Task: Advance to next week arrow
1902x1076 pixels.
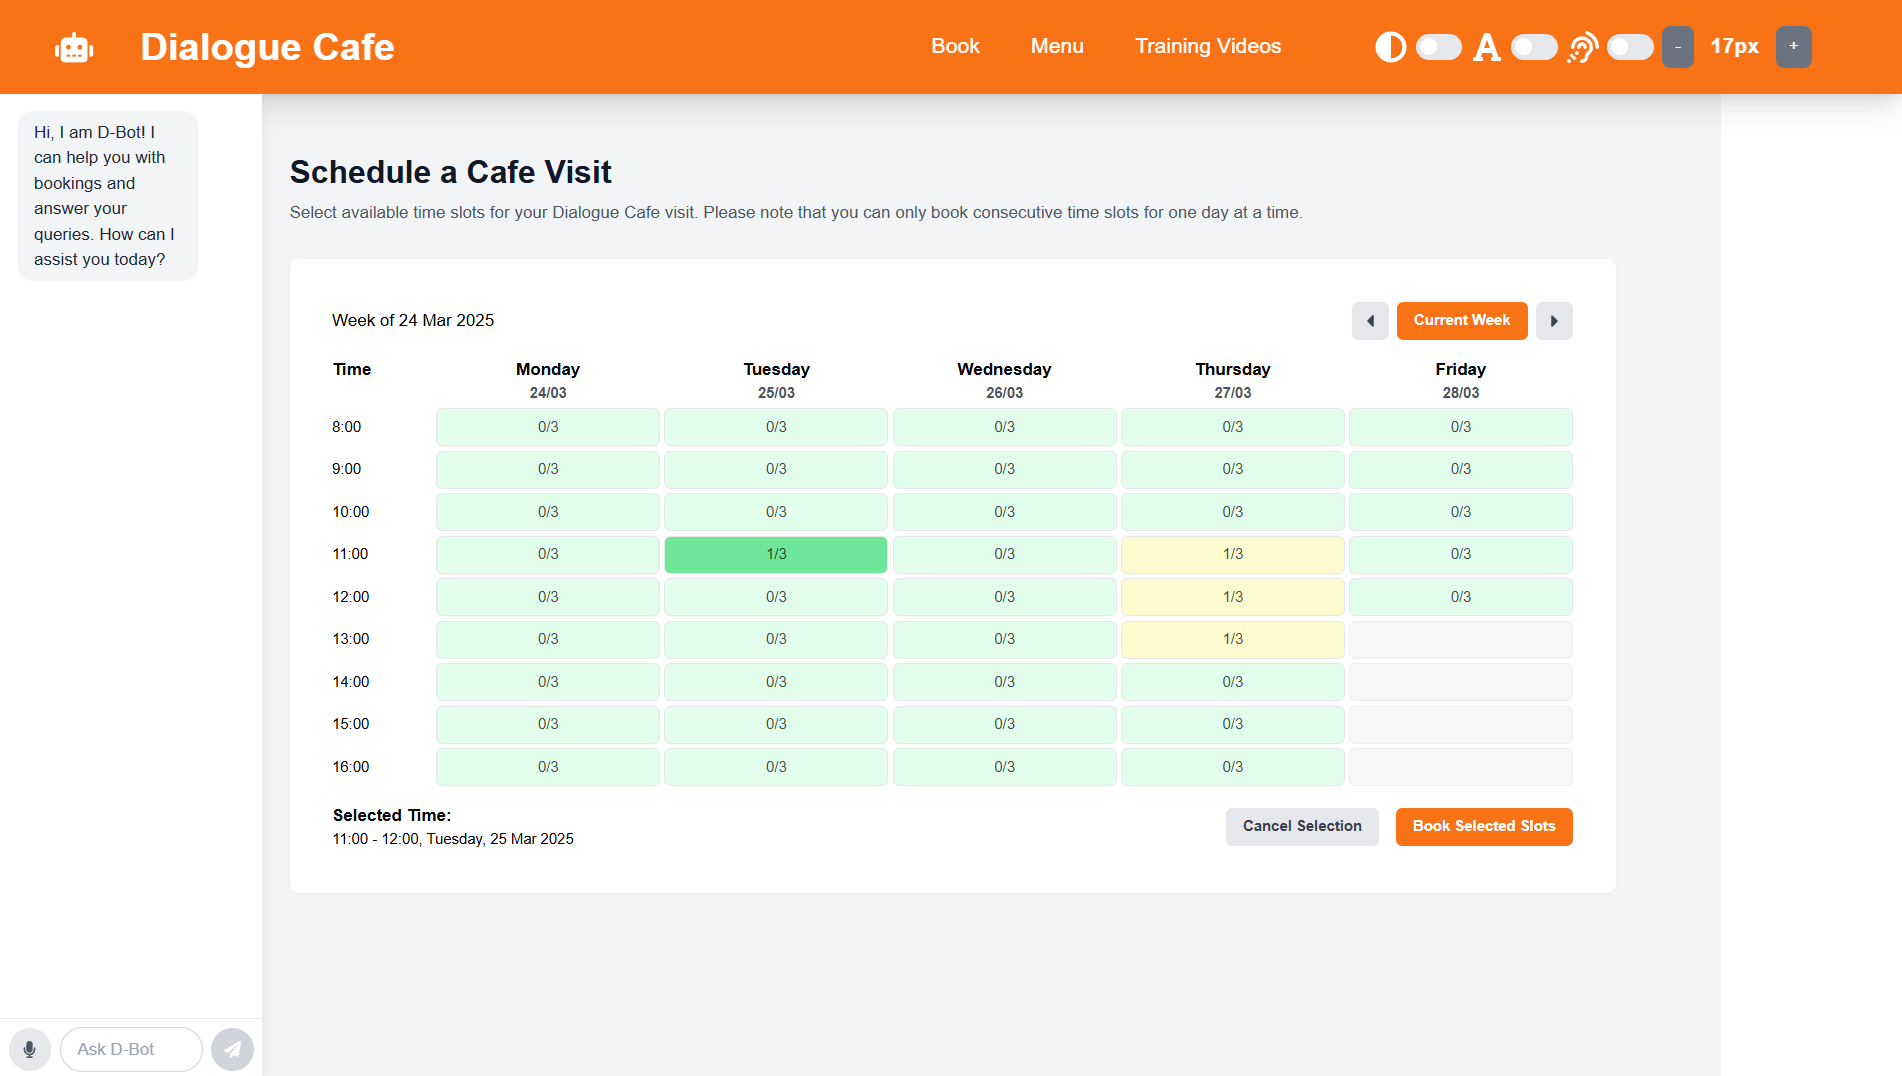Action: coord(1554,321)
